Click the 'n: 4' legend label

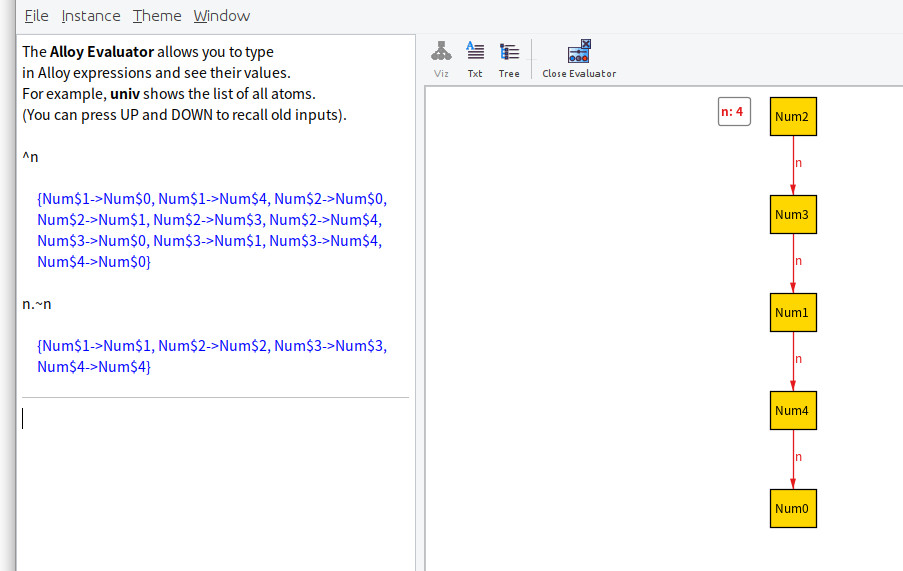[x=734, y=112]
